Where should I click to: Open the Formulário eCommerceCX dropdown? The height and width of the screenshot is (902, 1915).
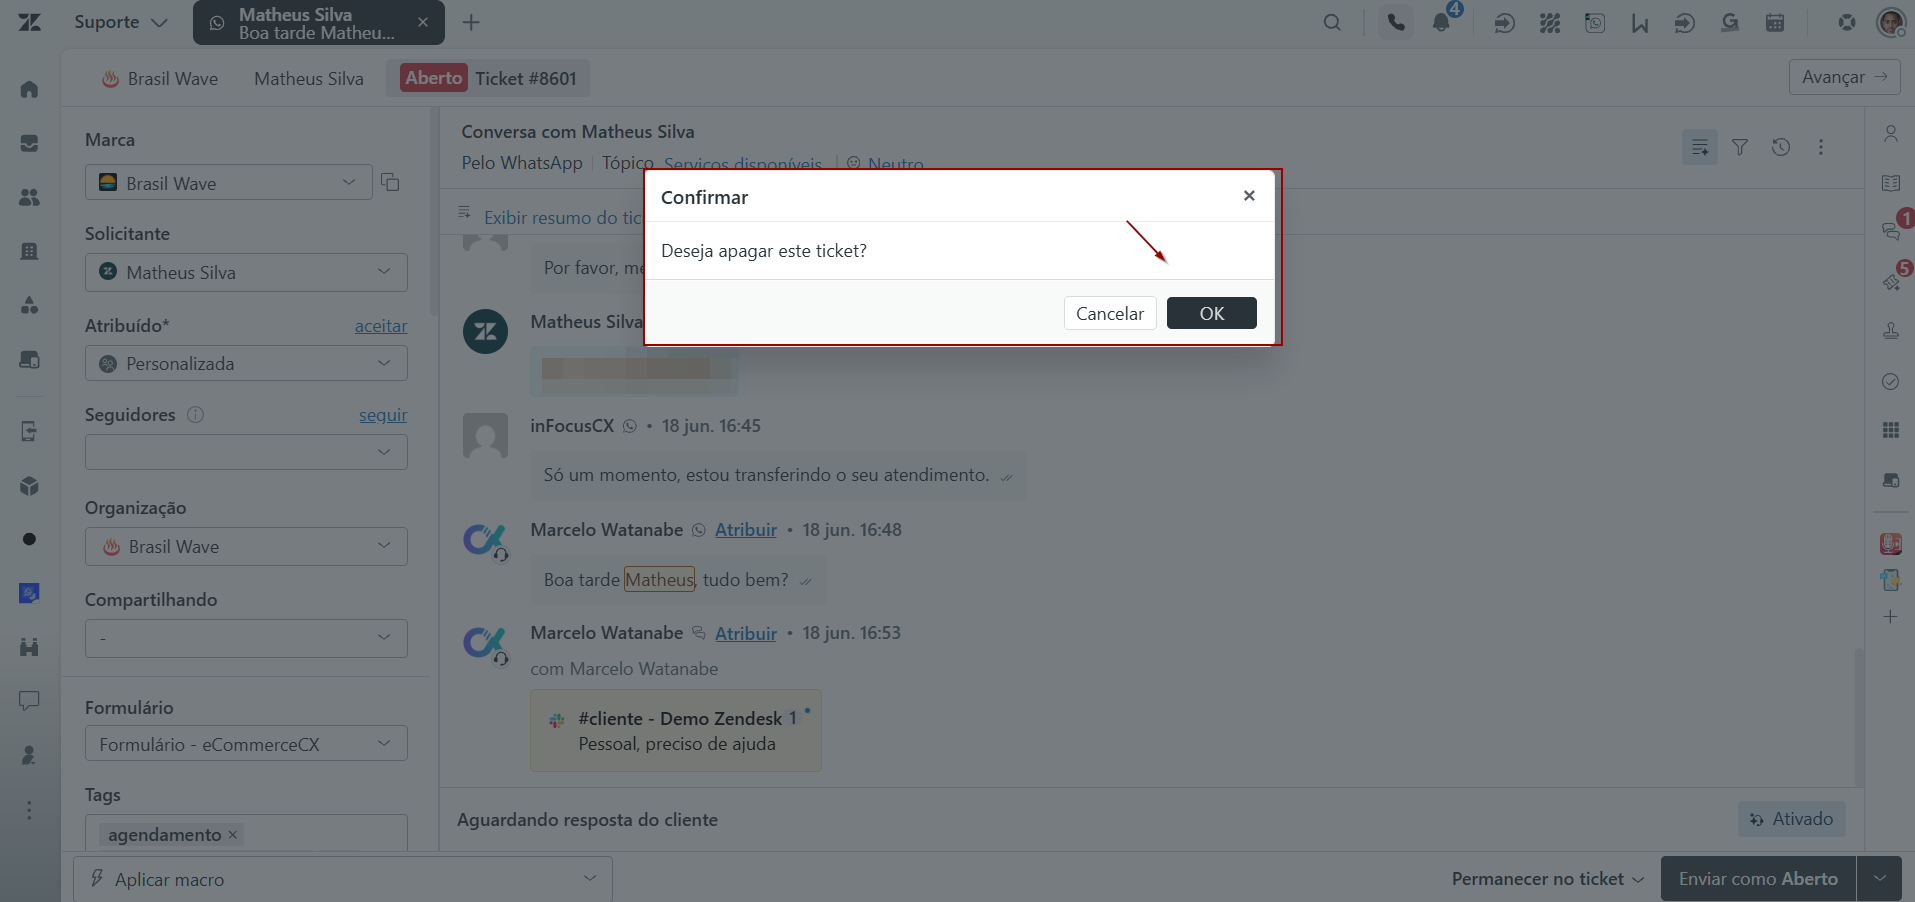pyautogui.click(x=246, y=744)
